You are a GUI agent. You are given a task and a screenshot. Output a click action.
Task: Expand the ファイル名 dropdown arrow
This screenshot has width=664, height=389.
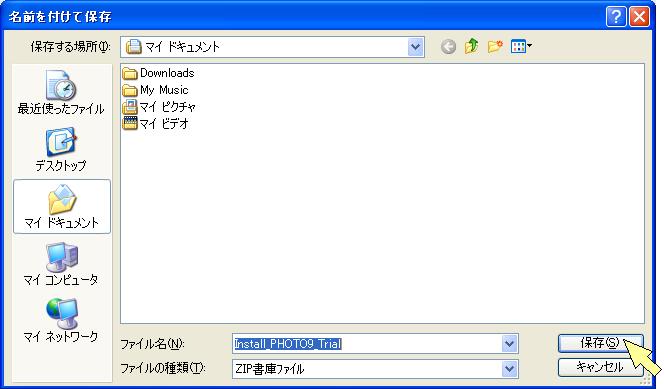pyautogui.click(x=509, y=344)
